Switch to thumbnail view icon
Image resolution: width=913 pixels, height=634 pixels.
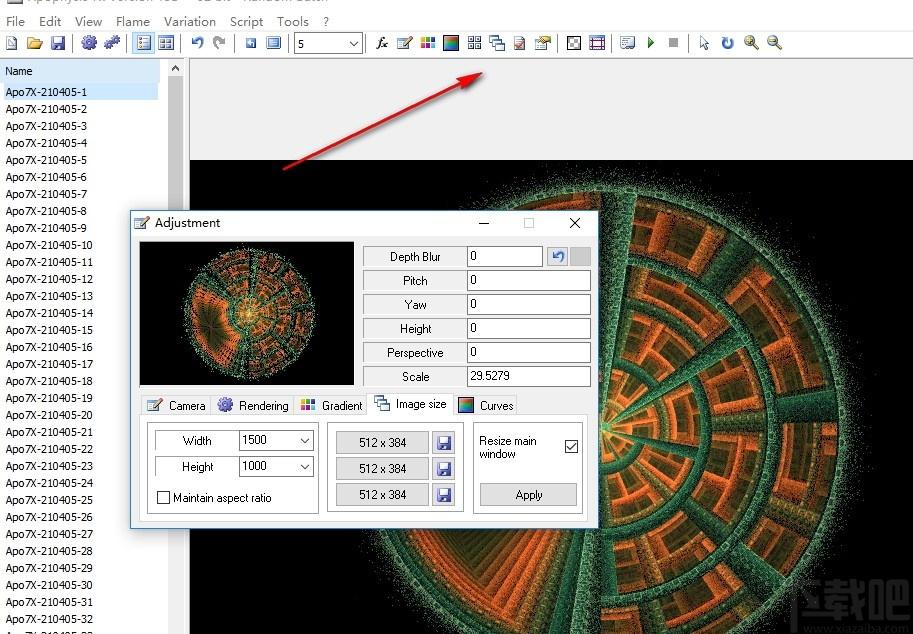[x=166, y=43]
